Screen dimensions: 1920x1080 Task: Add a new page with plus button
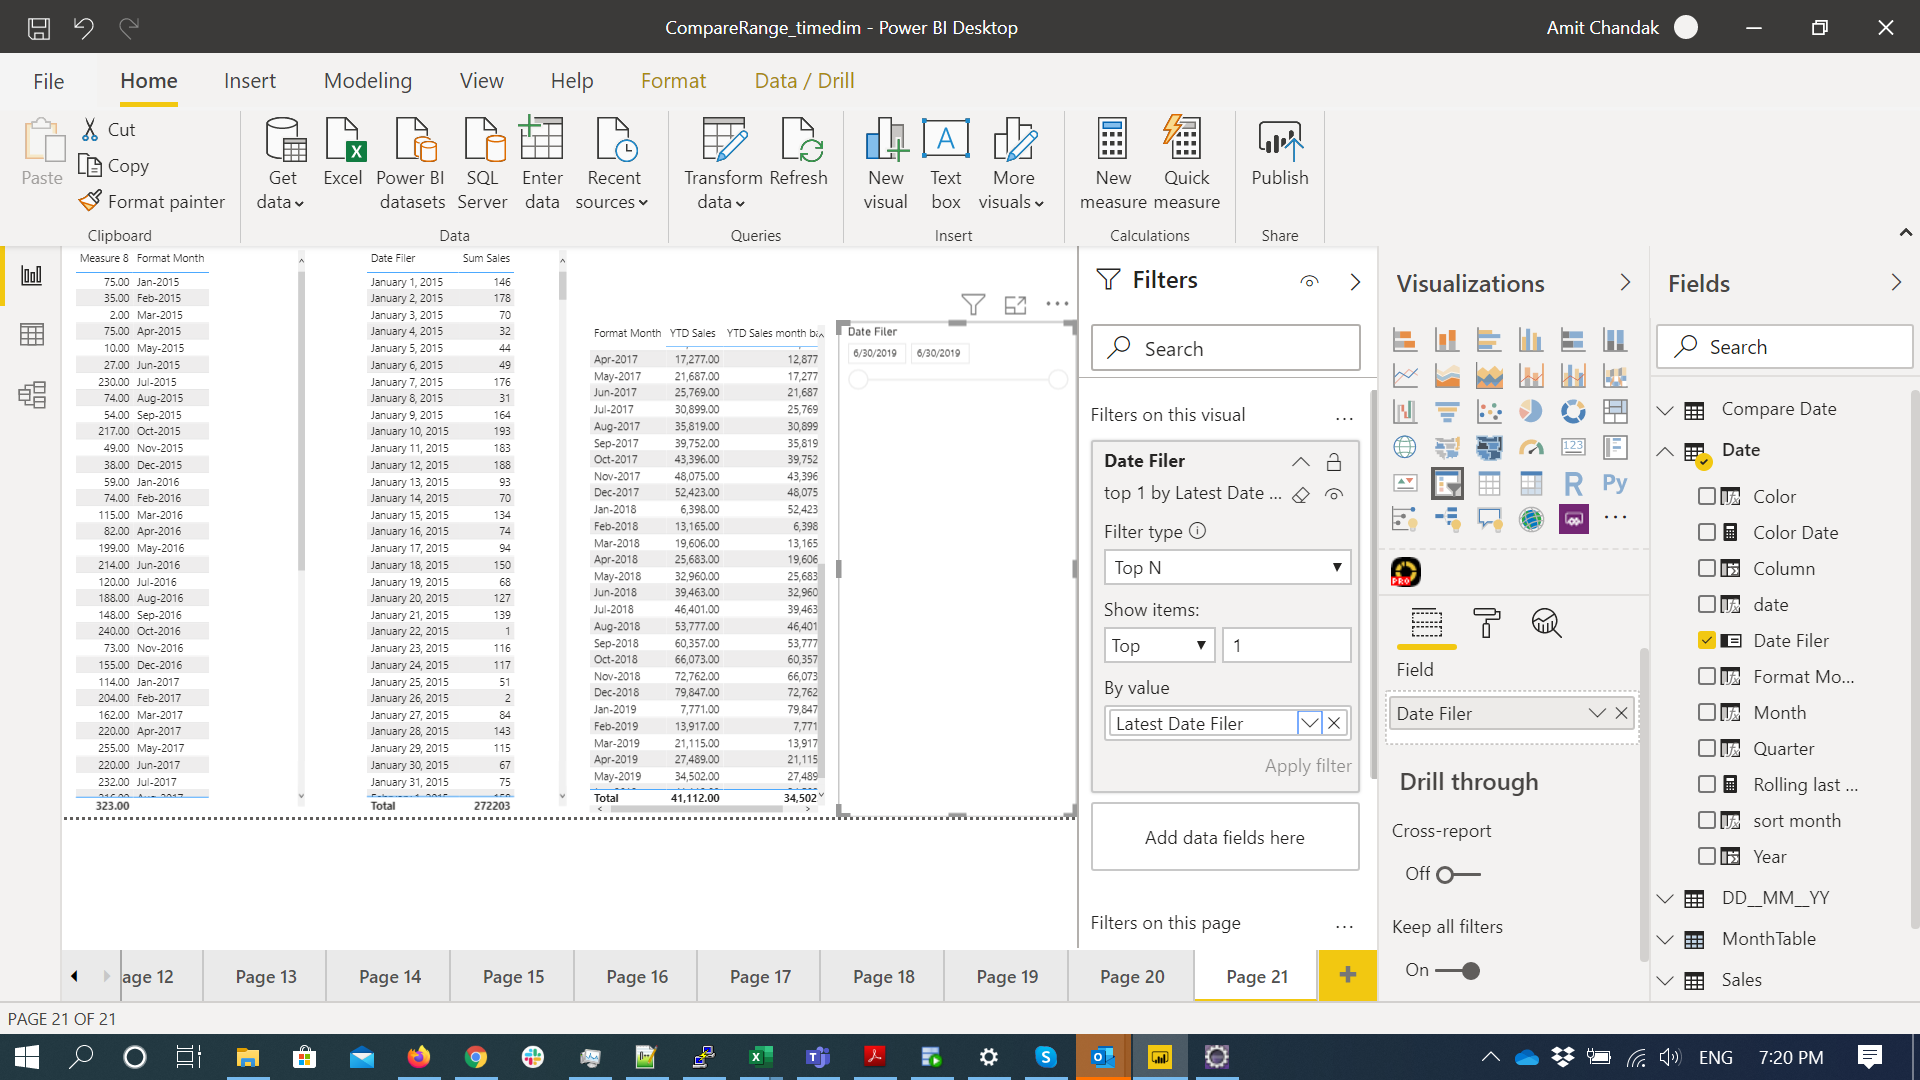click(1347, 975)
